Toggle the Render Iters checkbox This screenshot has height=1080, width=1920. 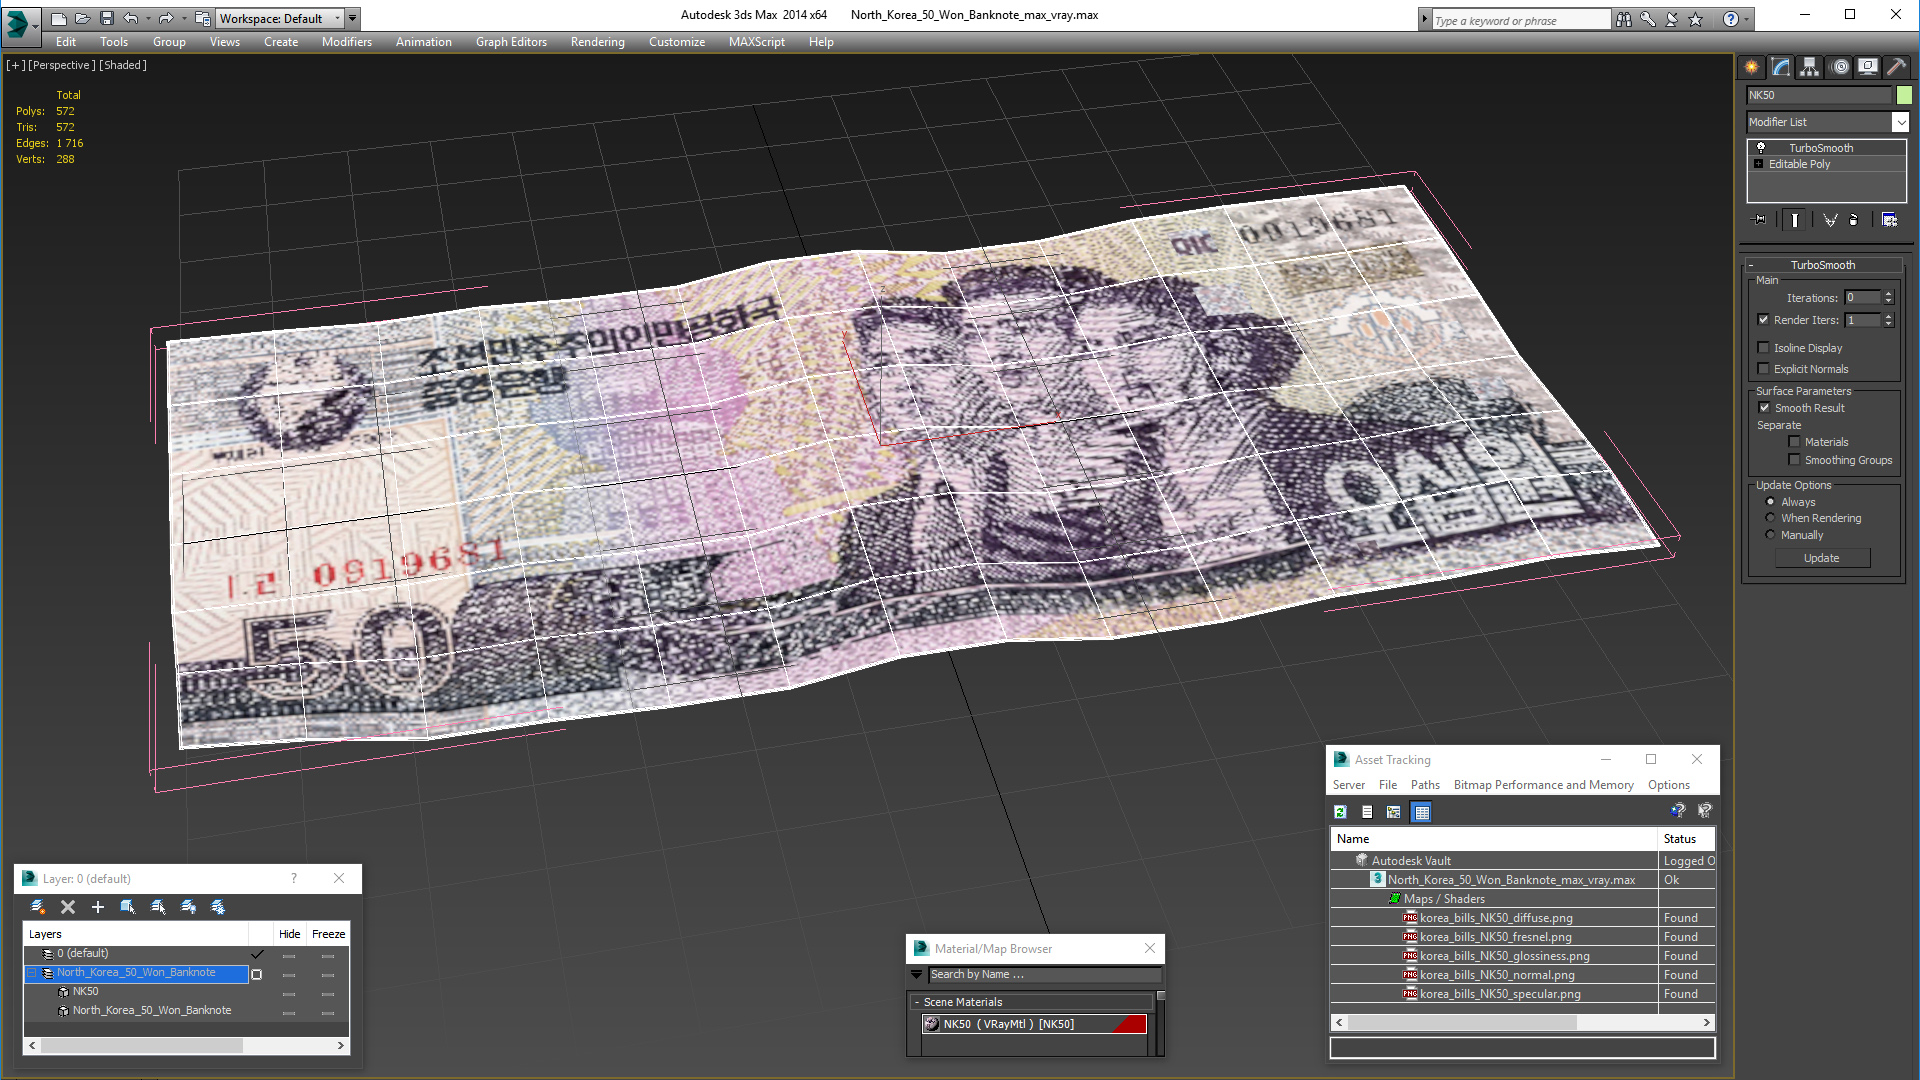tap(1763, 320)
